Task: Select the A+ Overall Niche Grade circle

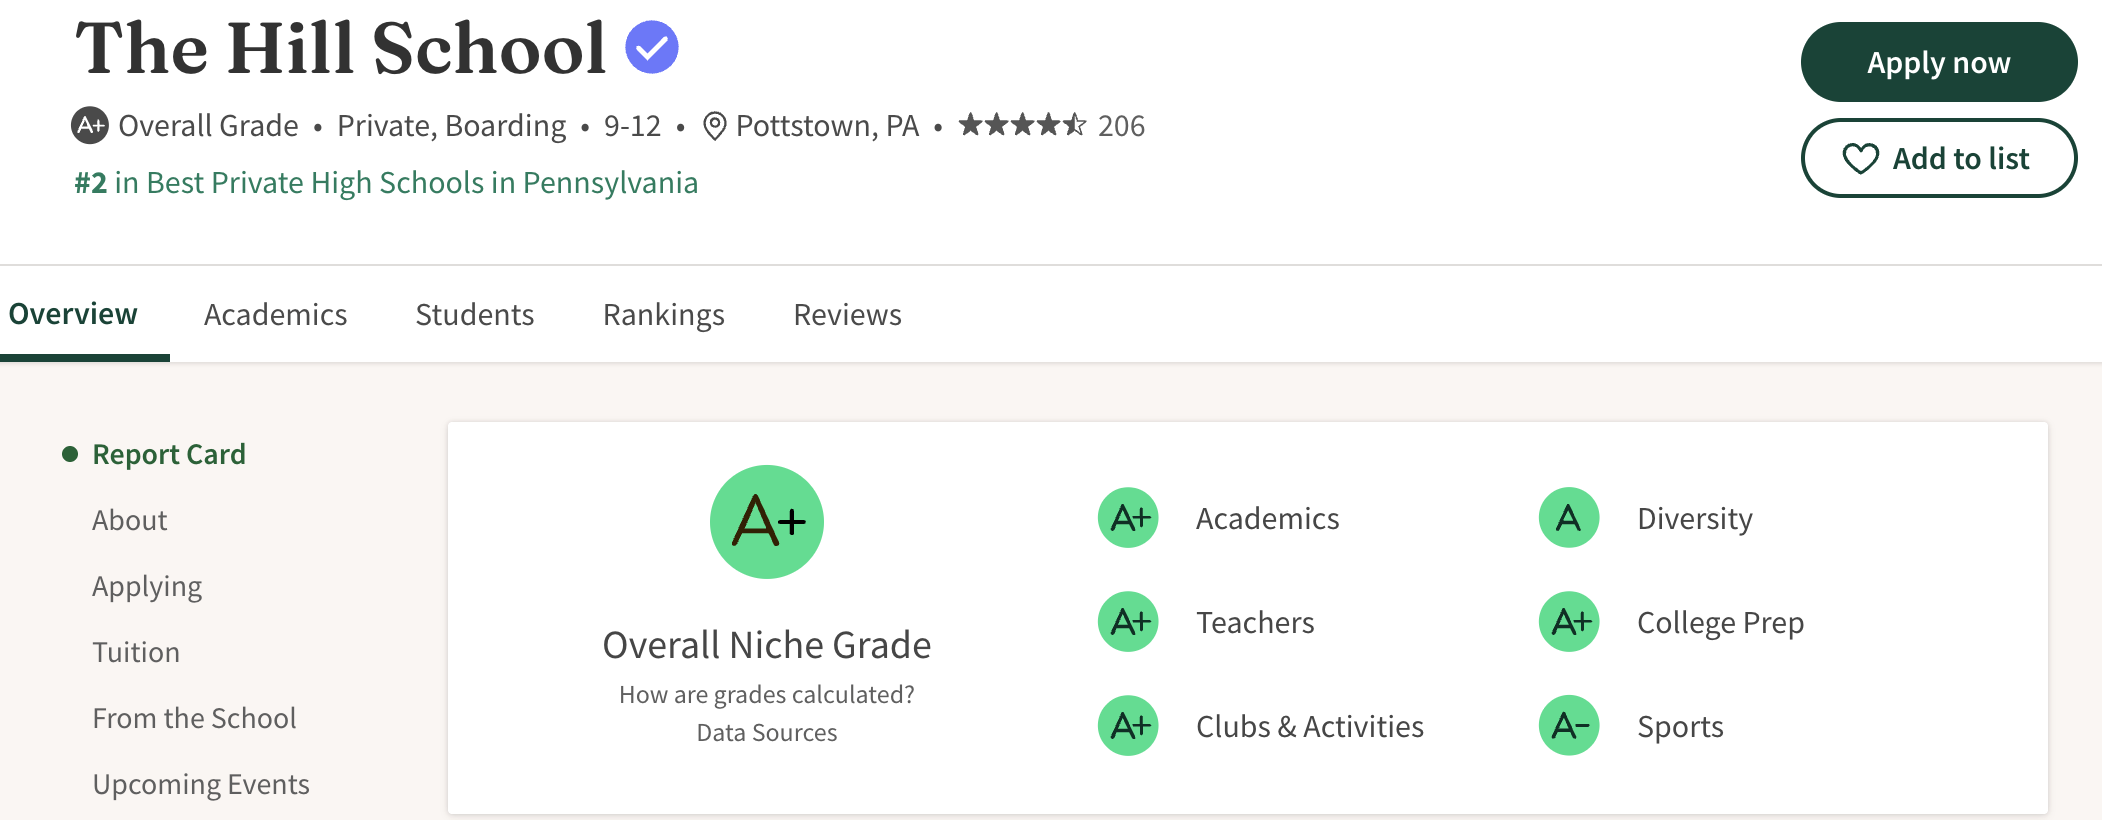Action: click(x=765, y=521)
